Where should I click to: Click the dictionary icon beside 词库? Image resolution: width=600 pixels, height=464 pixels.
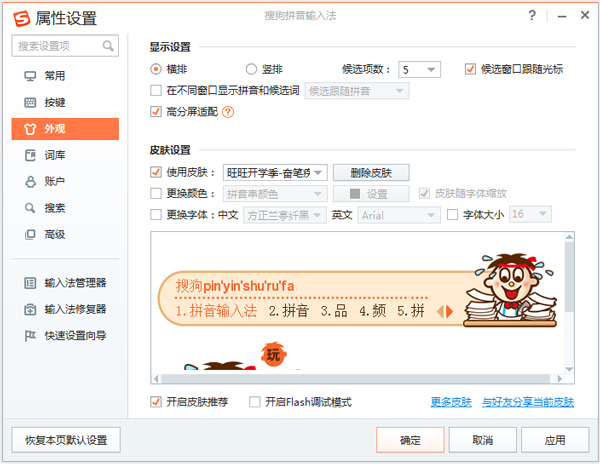(x=30, y=155)
